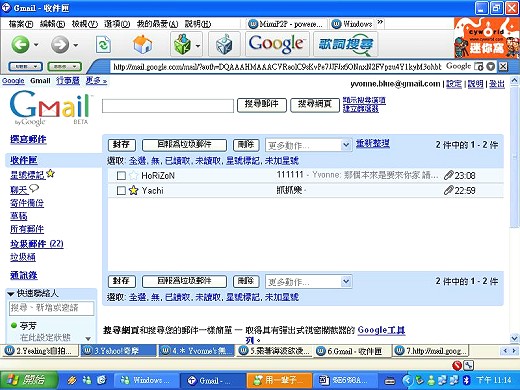Click the 搜尋網頁 search web button

[315, 105]
